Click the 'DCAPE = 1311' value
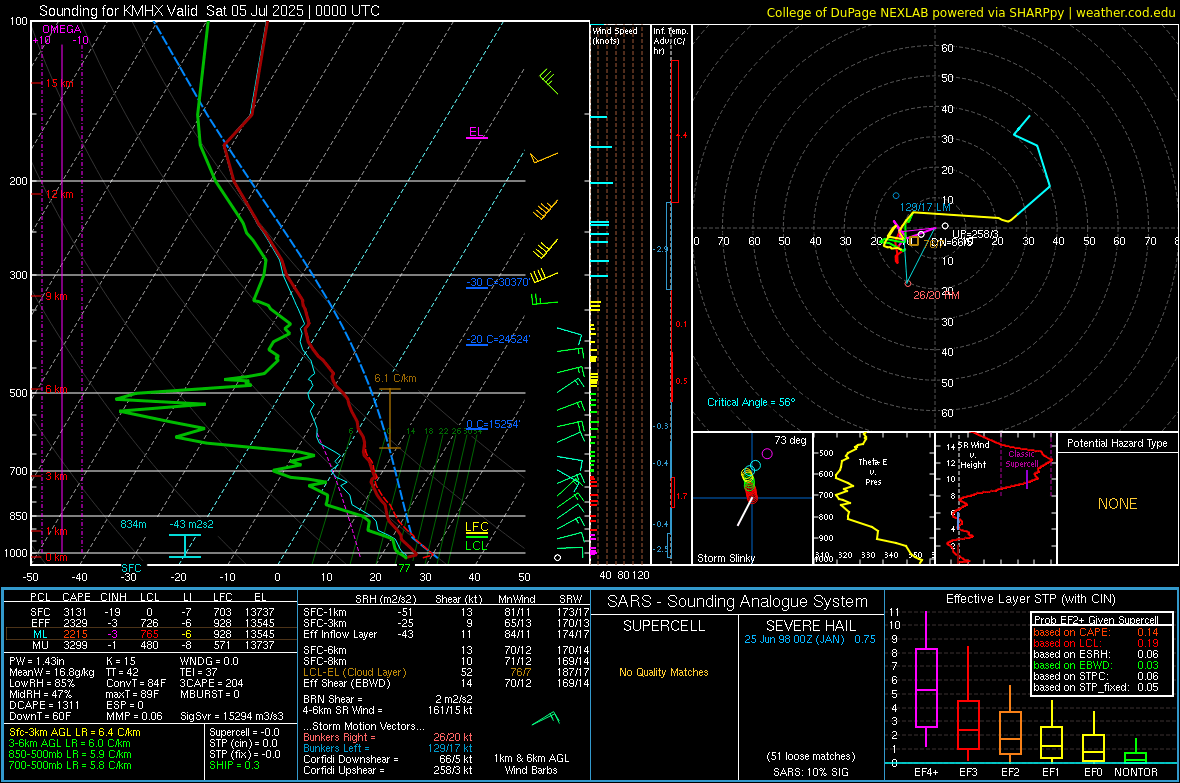This screenshot has height=783, width=1180. point(44,705)
